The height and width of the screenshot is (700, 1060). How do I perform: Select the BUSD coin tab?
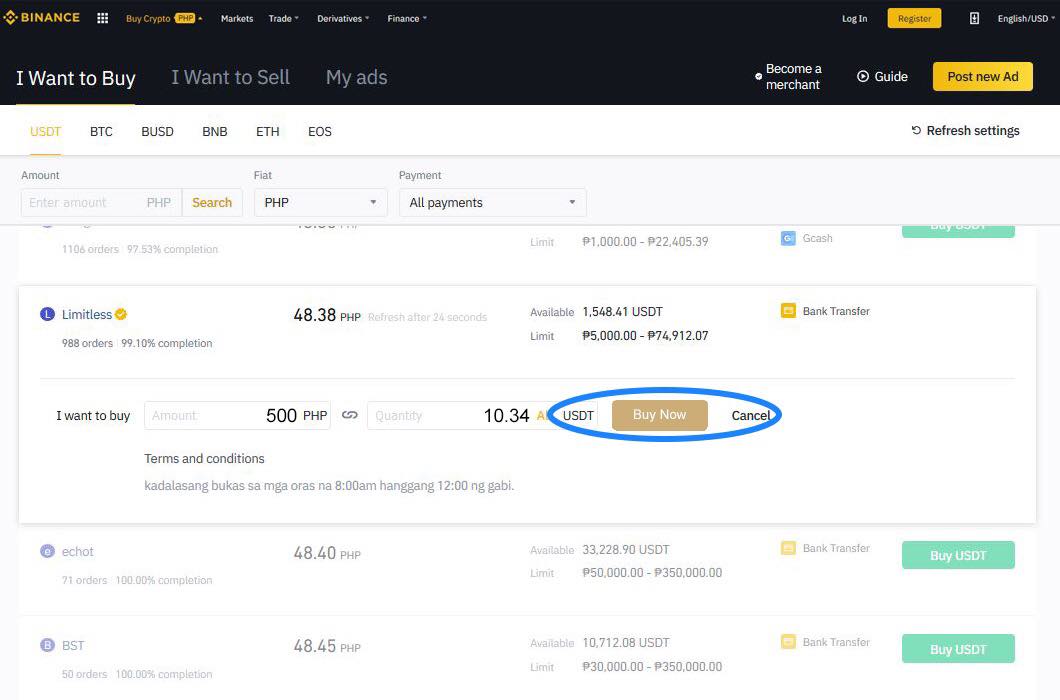tap(158, 131)
